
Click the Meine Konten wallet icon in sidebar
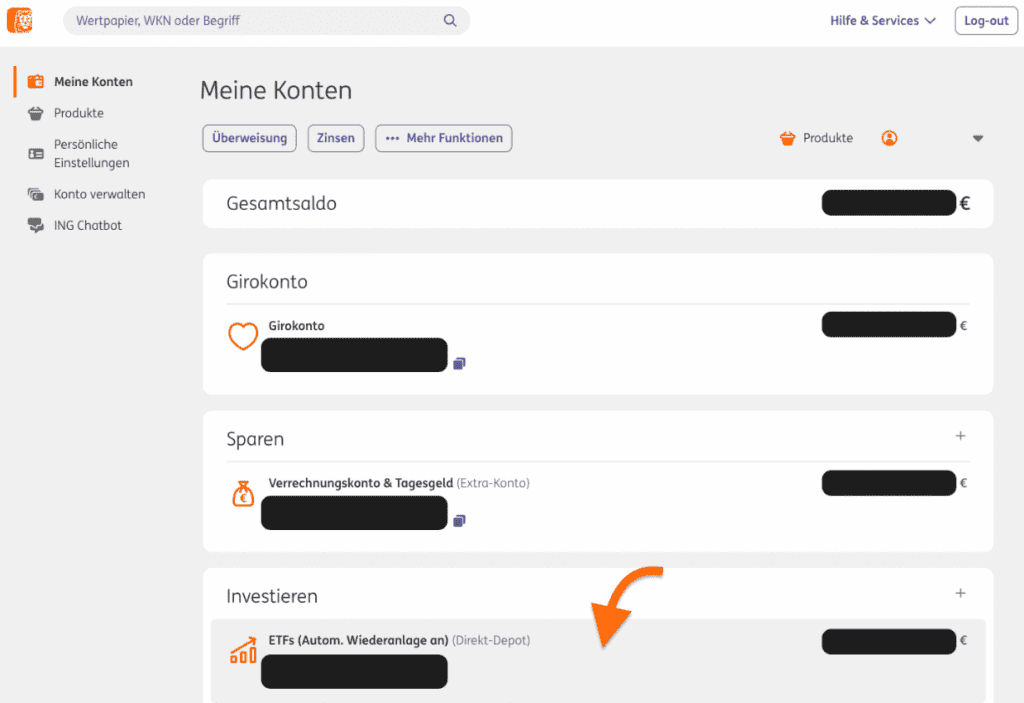pyautogui.click(x=35, y=82)
